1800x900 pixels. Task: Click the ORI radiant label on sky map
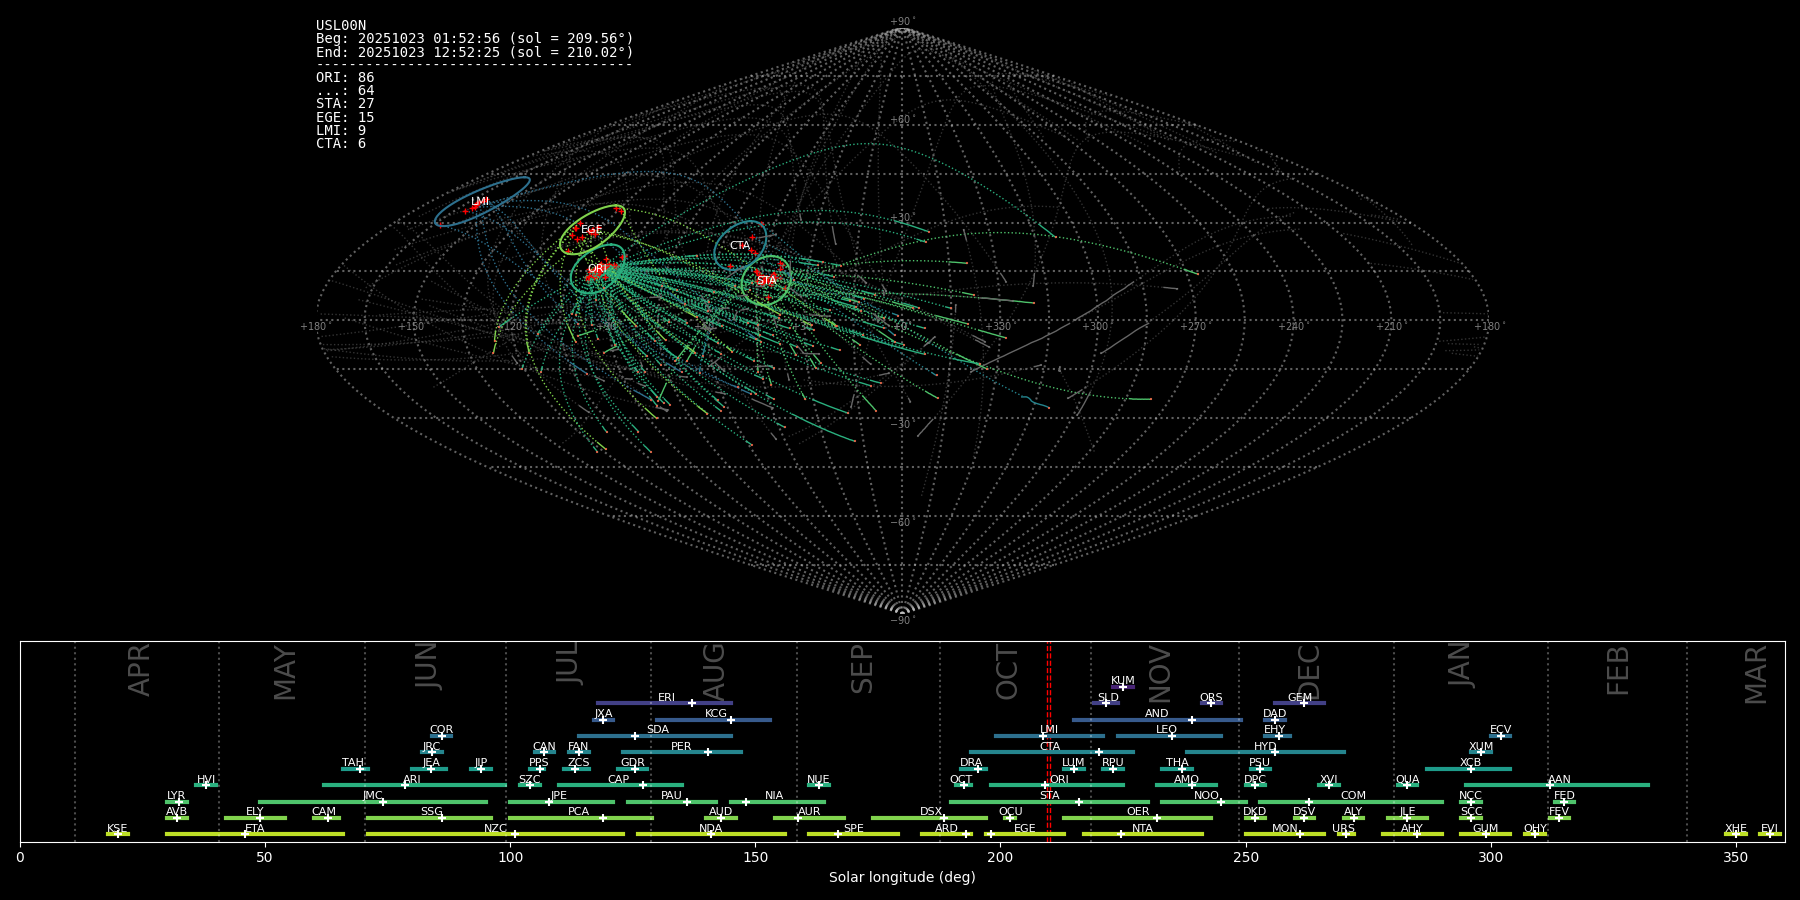(597, 269)
